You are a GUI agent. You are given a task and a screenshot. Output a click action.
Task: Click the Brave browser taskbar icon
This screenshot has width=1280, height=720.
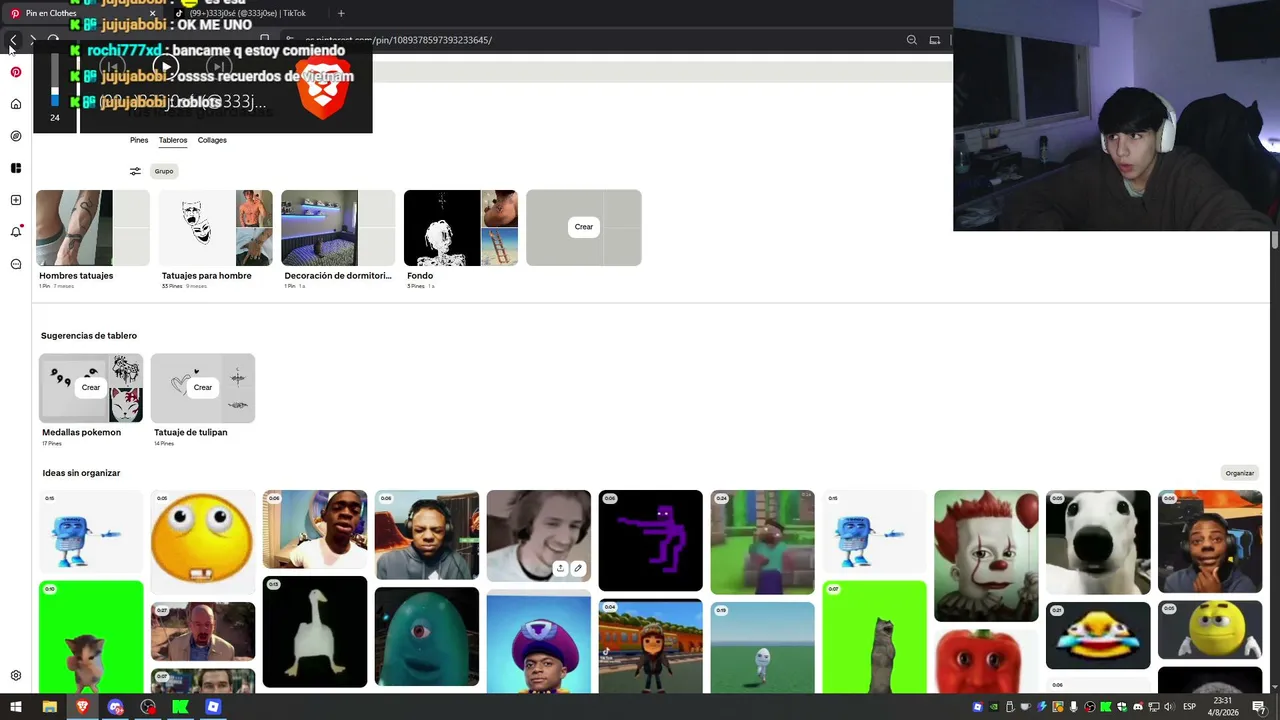82,707
